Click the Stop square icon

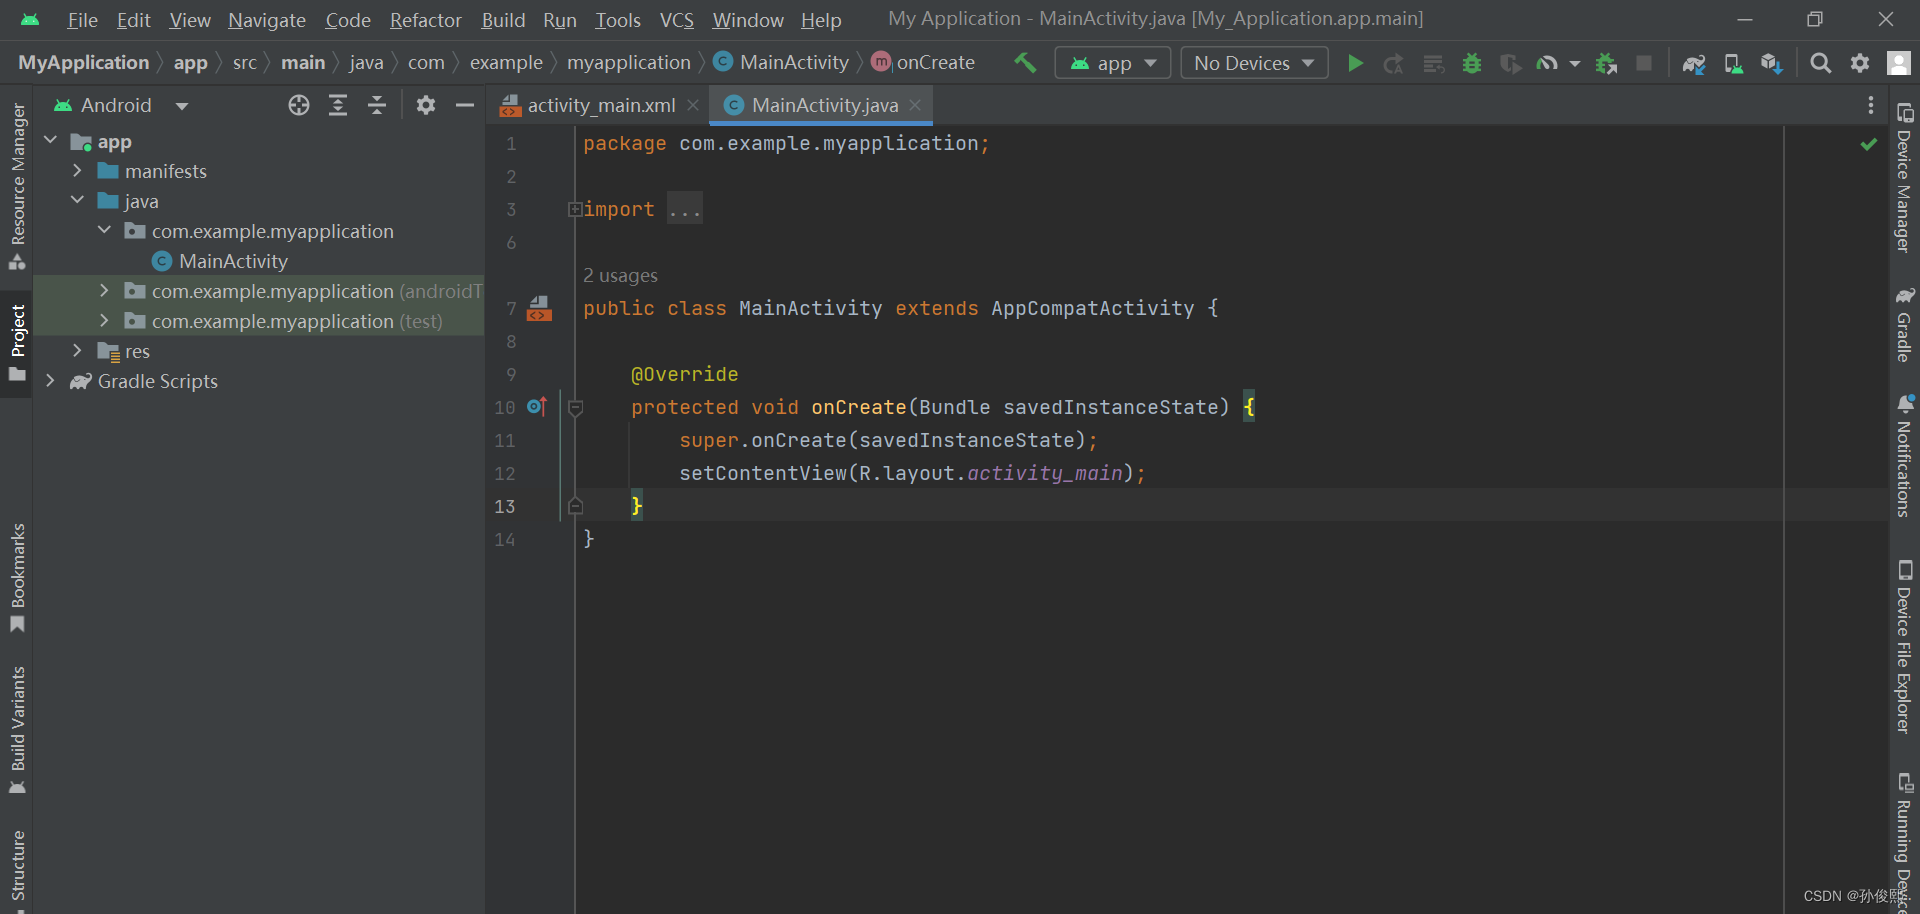[x=1643, y=63]
